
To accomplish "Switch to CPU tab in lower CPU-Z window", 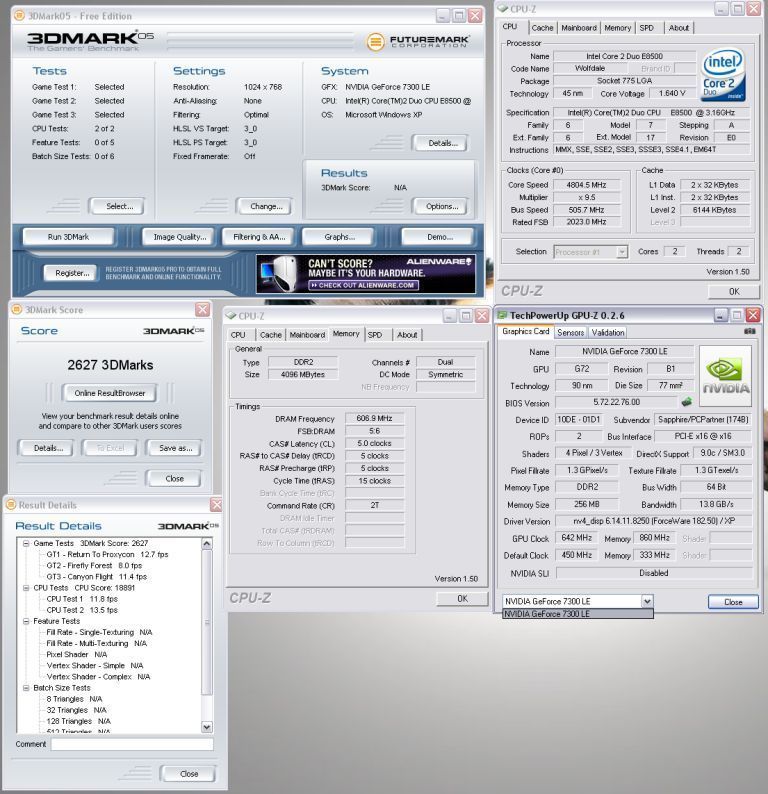I will point(238,335).
